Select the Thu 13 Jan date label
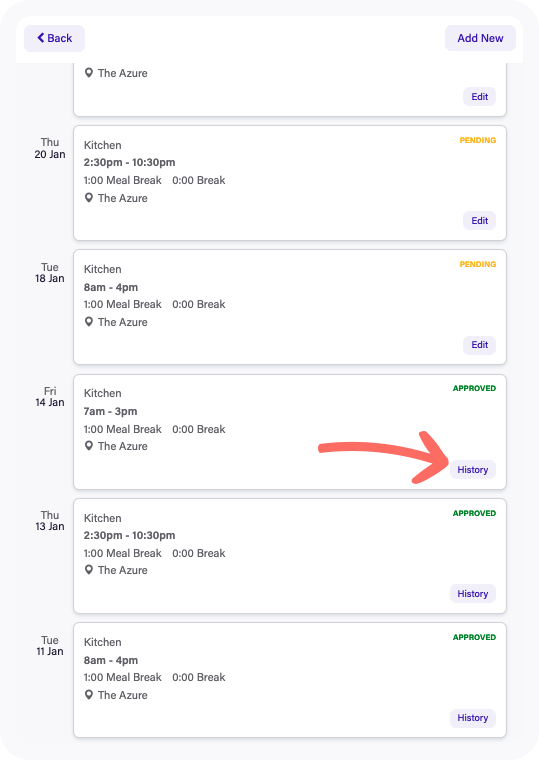Image resolution: width=539 pixels, height=760 pixels. (50, 521)
